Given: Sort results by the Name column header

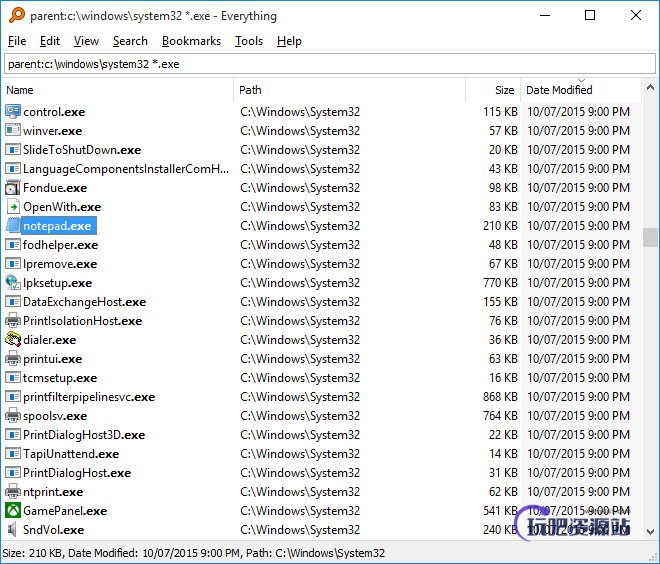Looking at the screenshot, I should pos(118,90).
